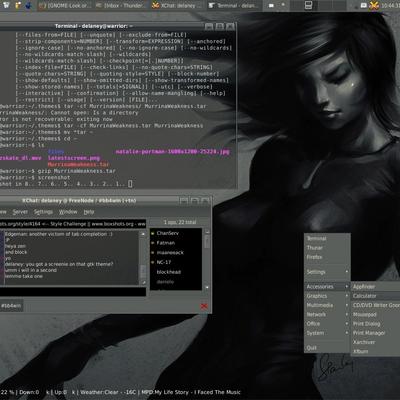Open the Settings menu in XChat menubar
The image size is (400, 400).
43,212
